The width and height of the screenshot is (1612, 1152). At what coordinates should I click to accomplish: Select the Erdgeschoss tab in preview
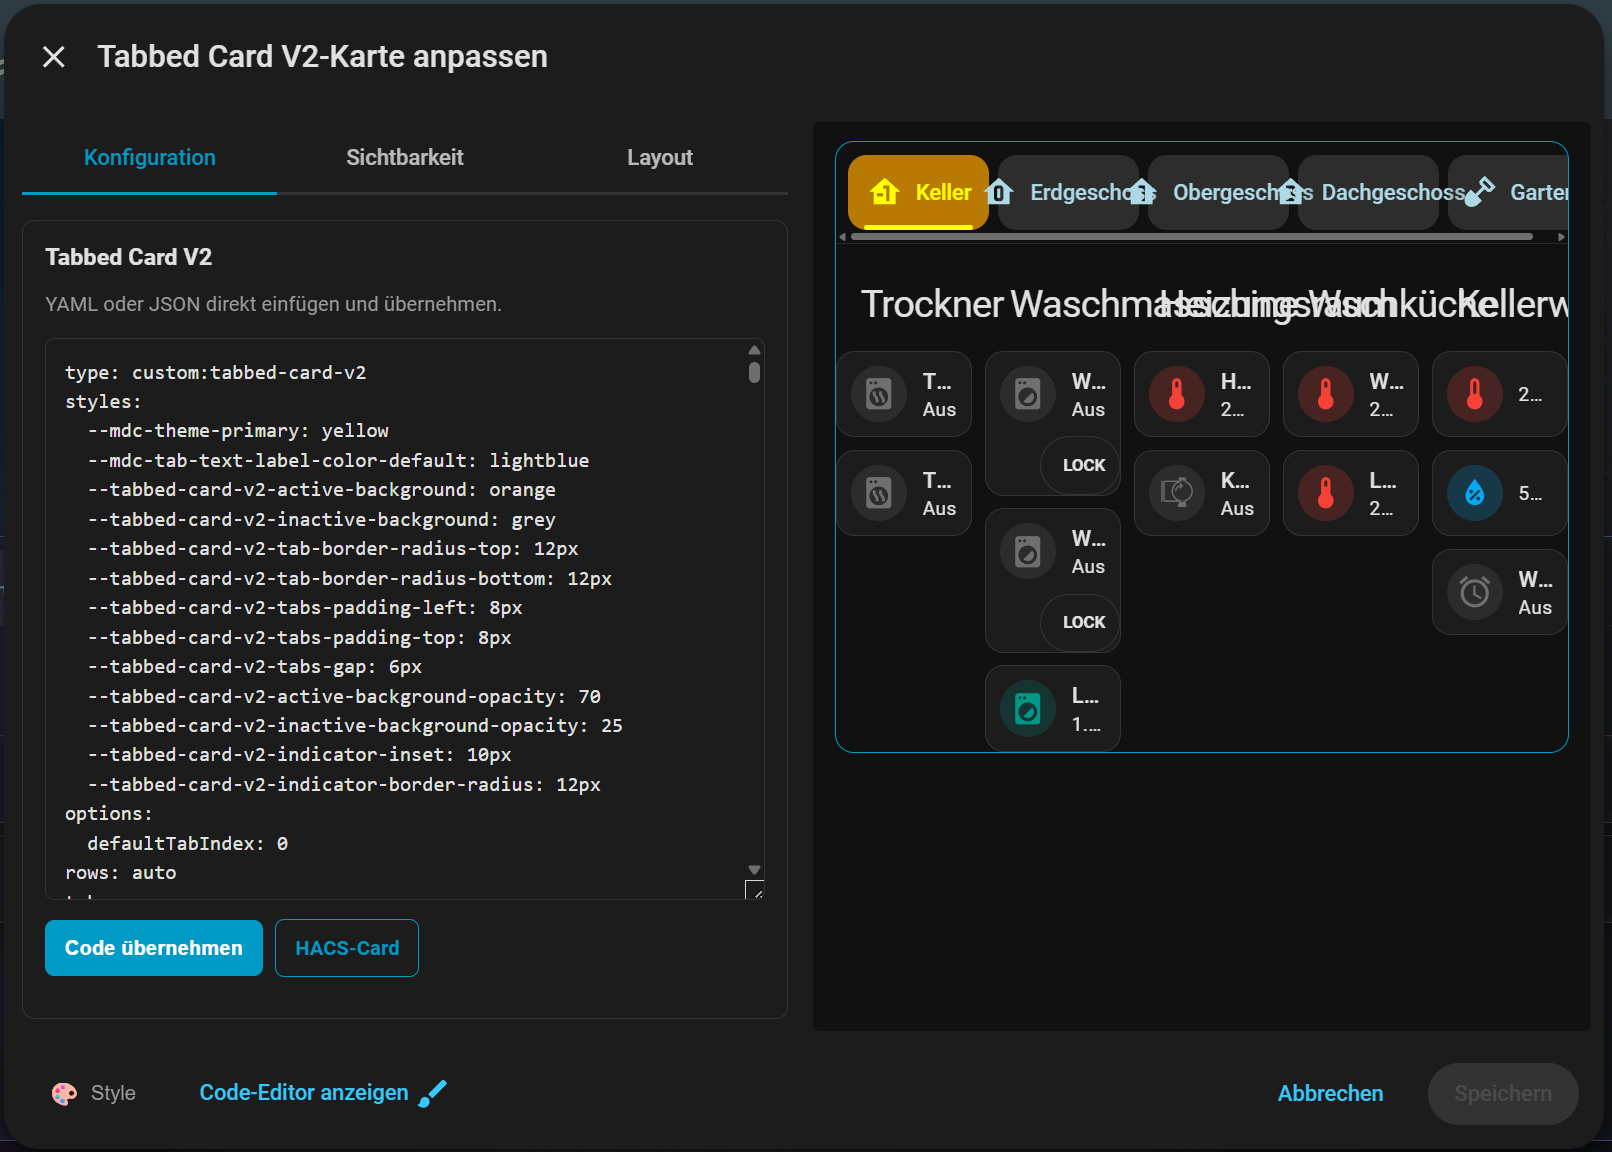click(x=1068, y=192)
